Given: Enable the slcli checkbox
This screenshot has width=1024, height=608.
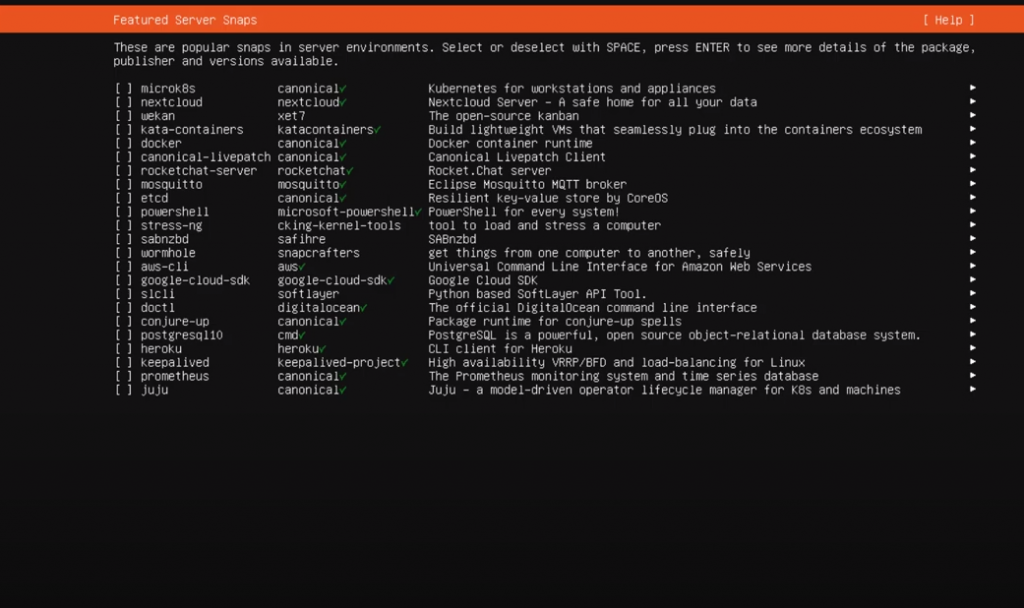Looking at the screenshot, I should (123, 294).
